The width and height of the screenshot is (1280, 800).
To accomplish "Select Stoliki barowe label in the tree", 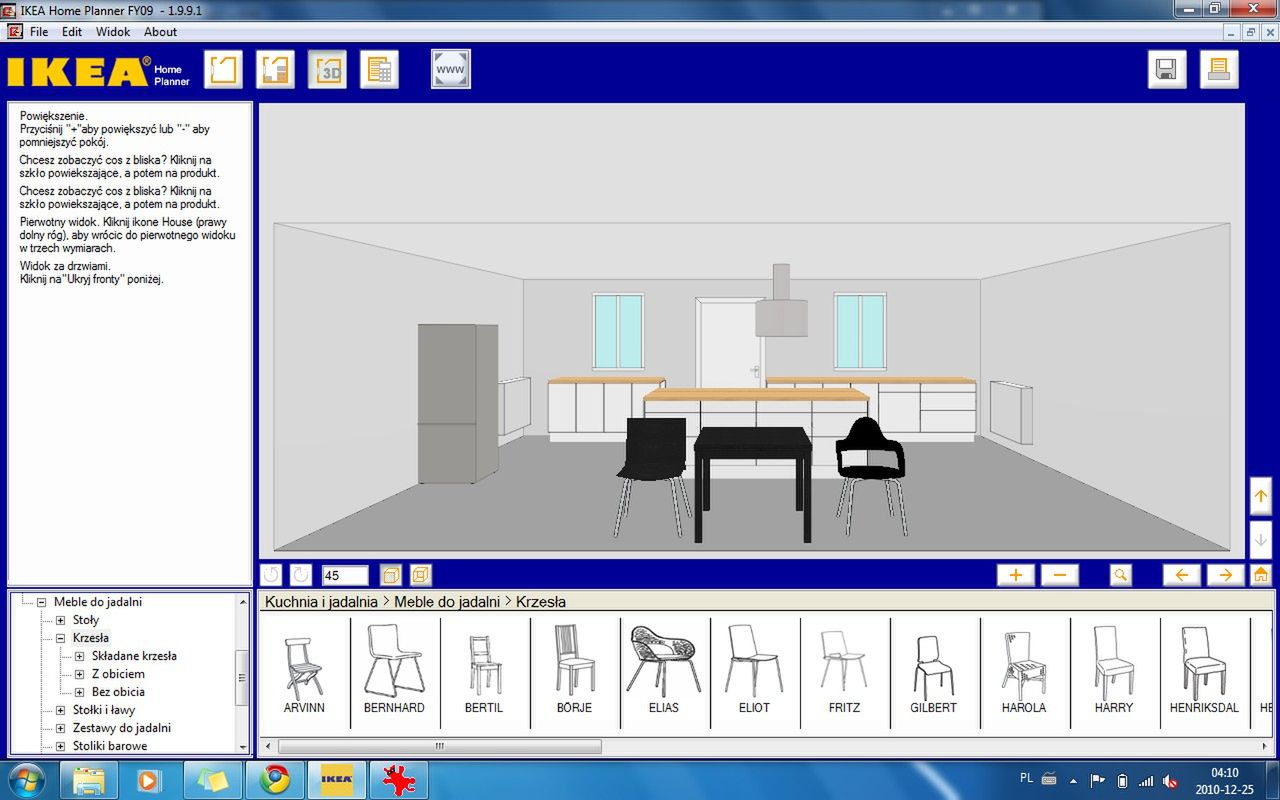I will point(110,746).
